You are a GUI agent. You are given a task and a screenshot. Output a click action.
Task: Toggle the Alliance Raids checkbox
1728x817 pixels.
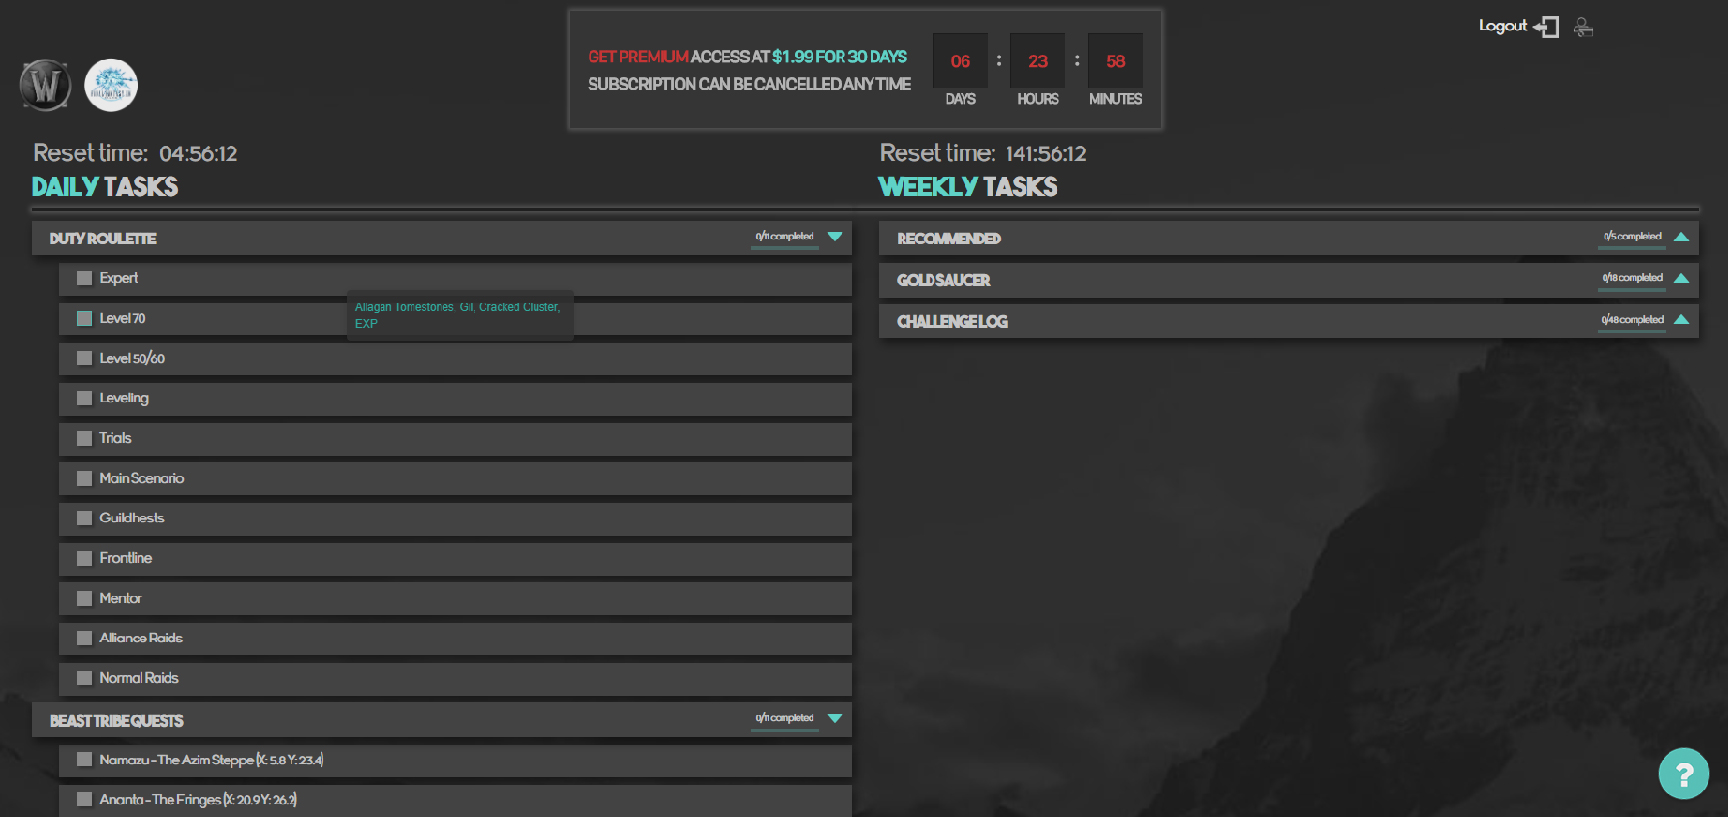tap(85, 638)
